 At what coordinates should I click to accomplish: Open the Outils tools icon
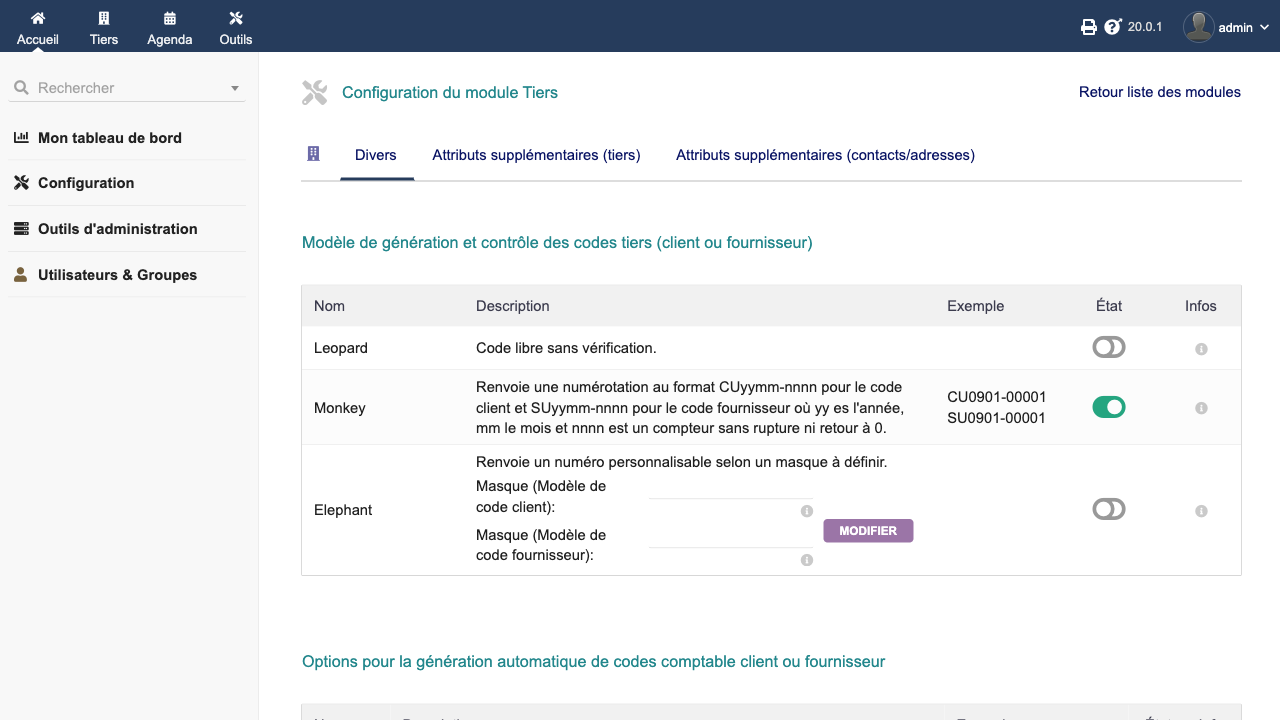click(236, 18)
